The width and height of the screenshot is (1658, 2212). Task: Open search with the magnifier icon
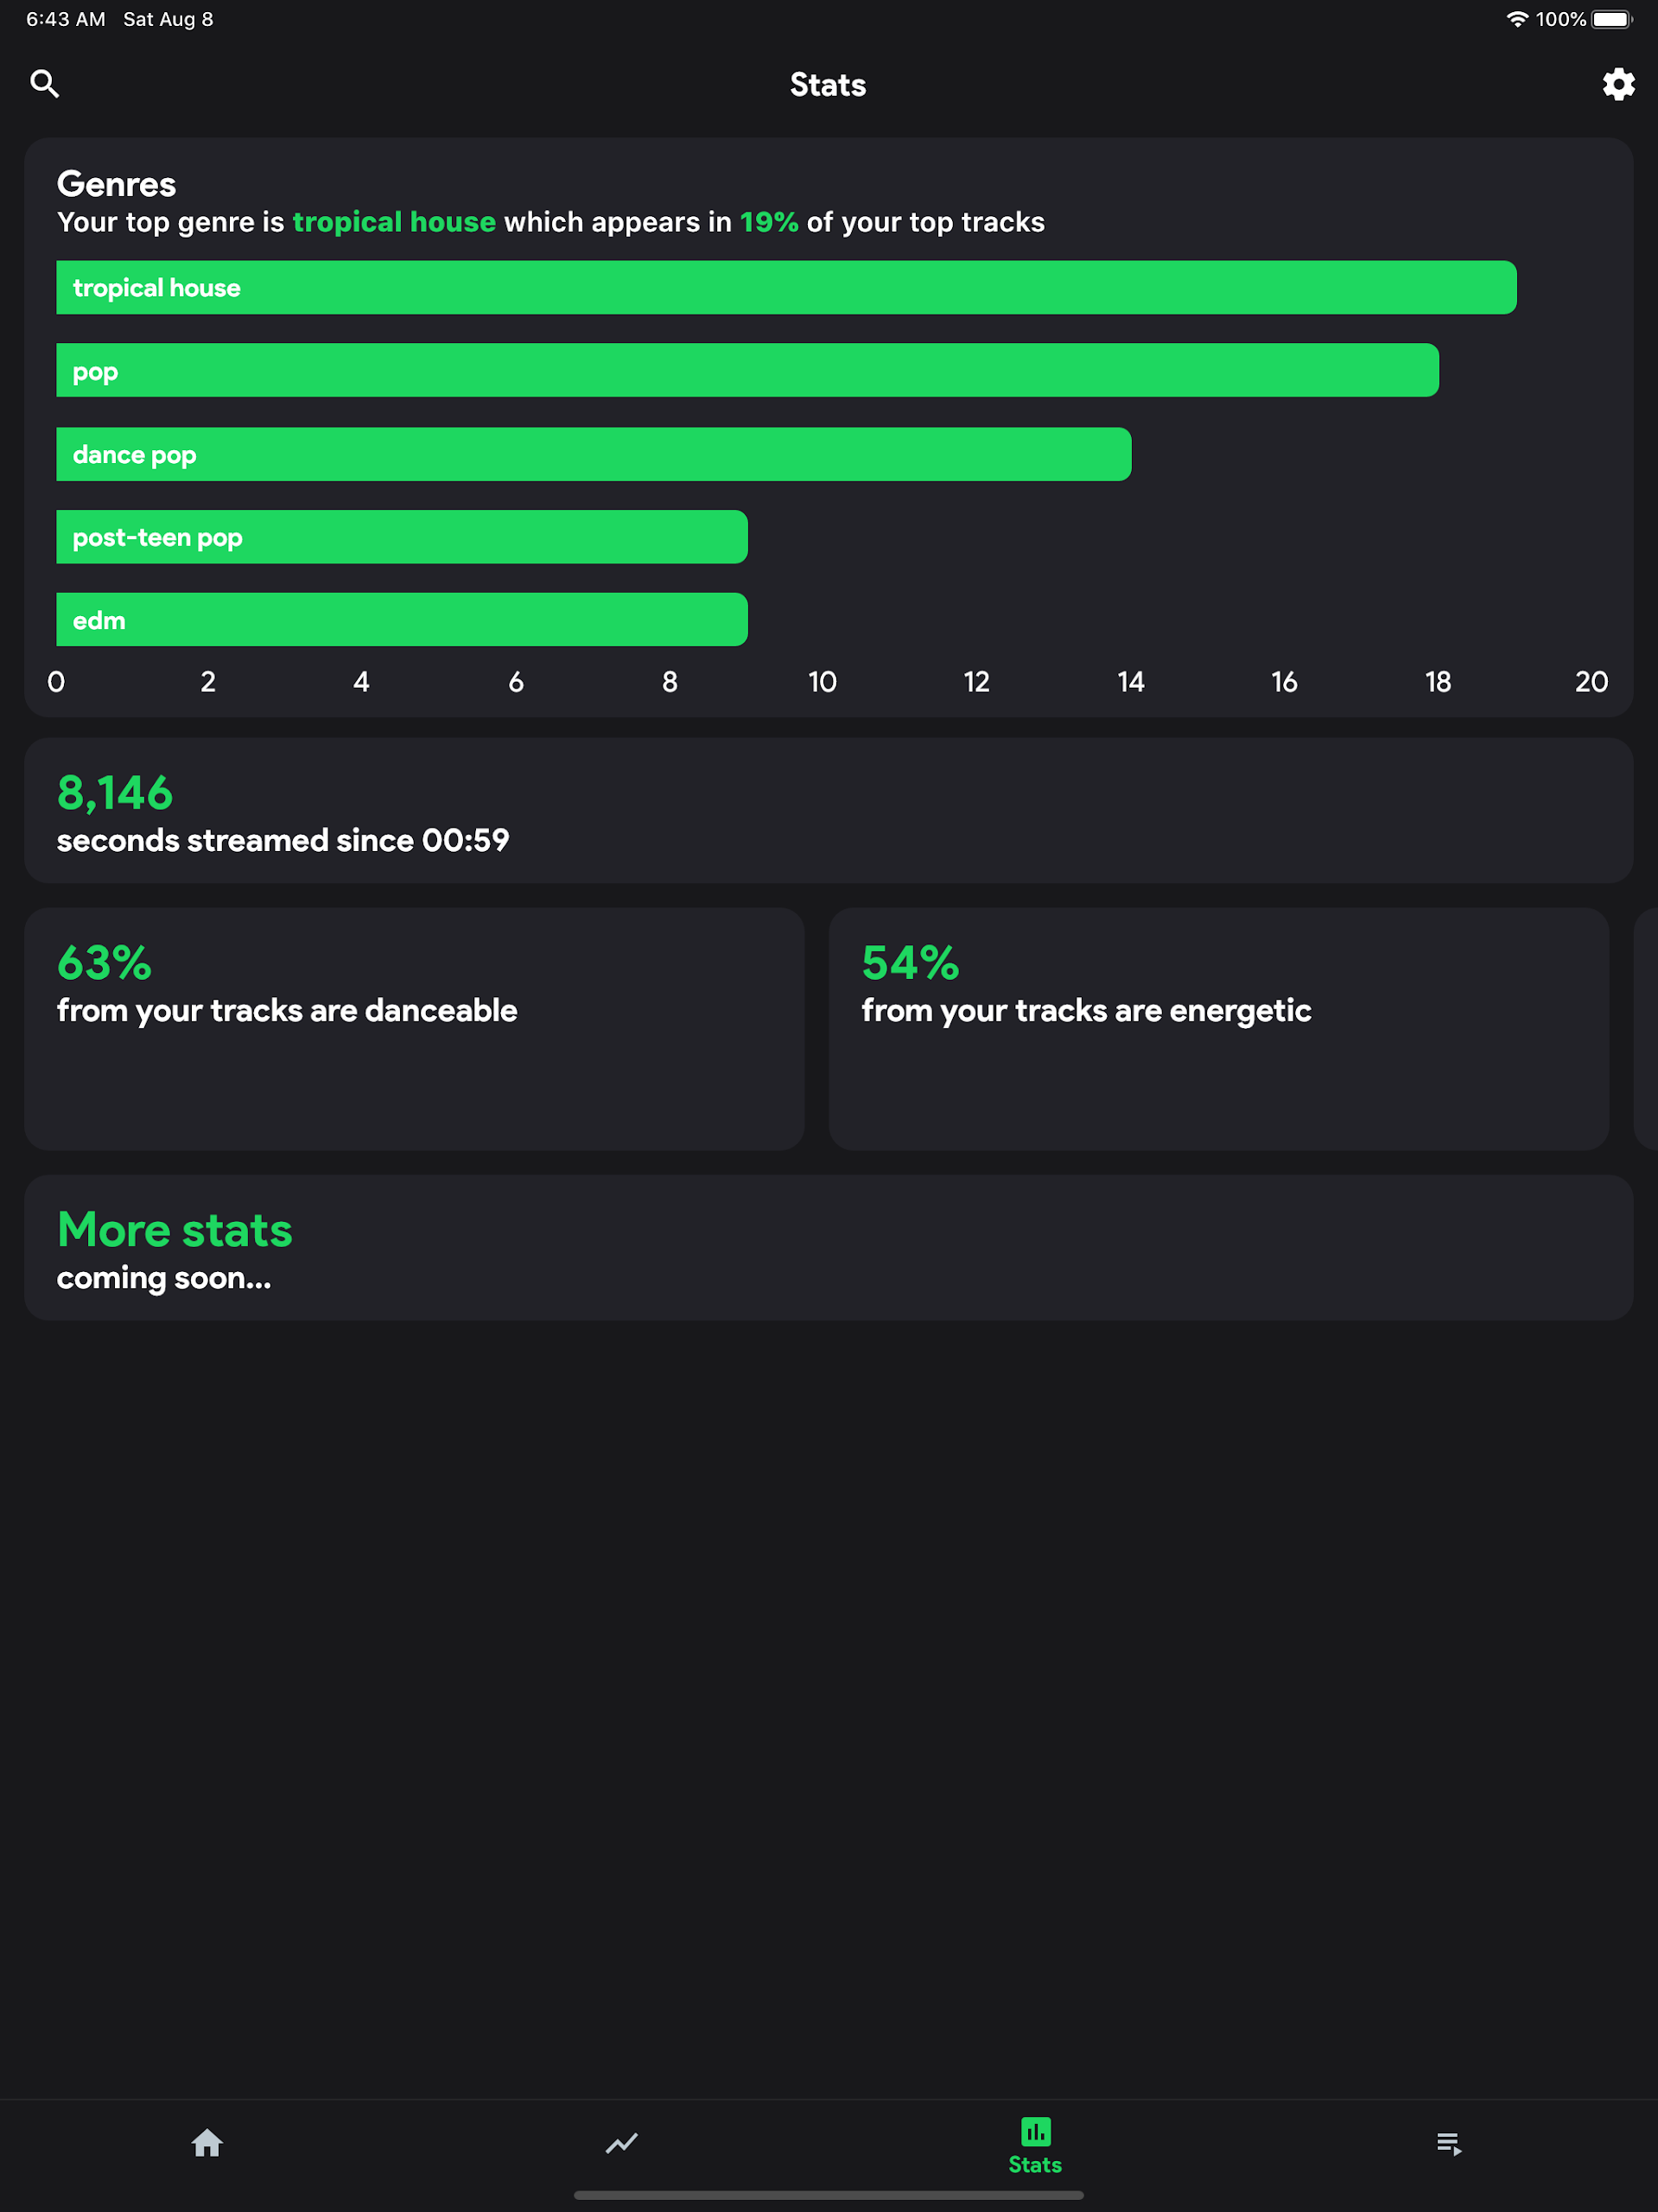pos(45,84)
